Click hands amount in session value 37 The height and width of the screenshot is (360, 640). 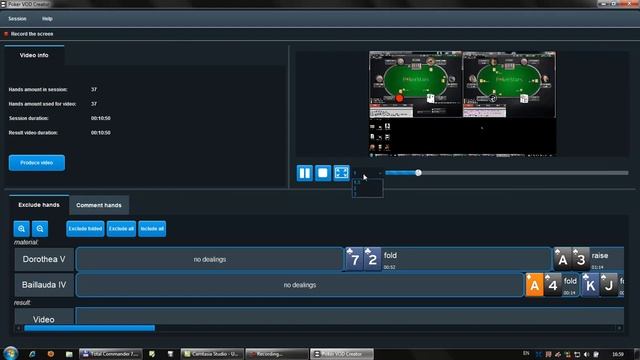[94, 89]
